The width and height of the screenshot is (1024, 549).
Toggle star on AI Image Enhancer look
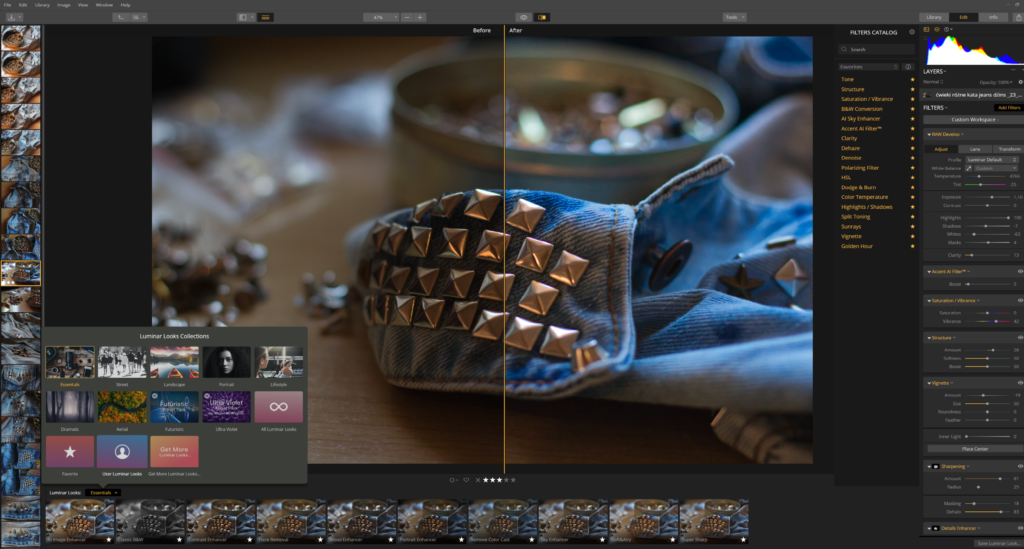click(x=109, y=539)
